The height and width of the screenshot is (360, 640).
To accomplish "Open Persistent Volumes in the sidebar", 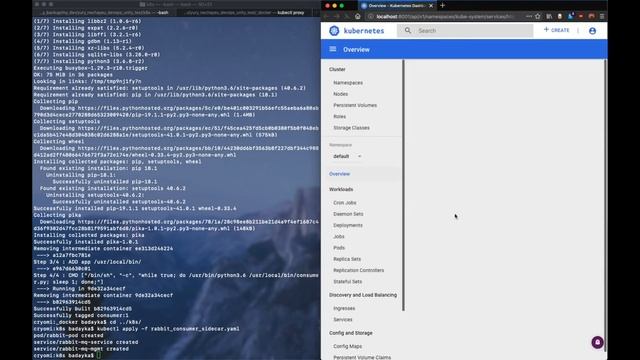I will tap(355, 105).
